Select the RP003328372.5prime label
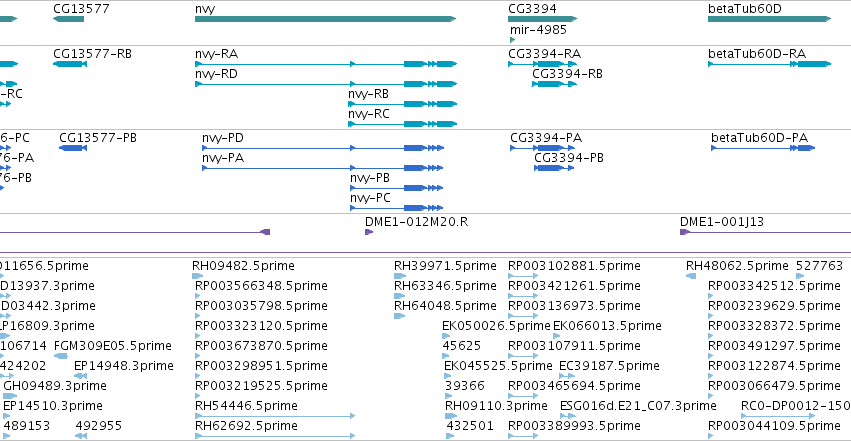851x441 pixels. point(774,326)
